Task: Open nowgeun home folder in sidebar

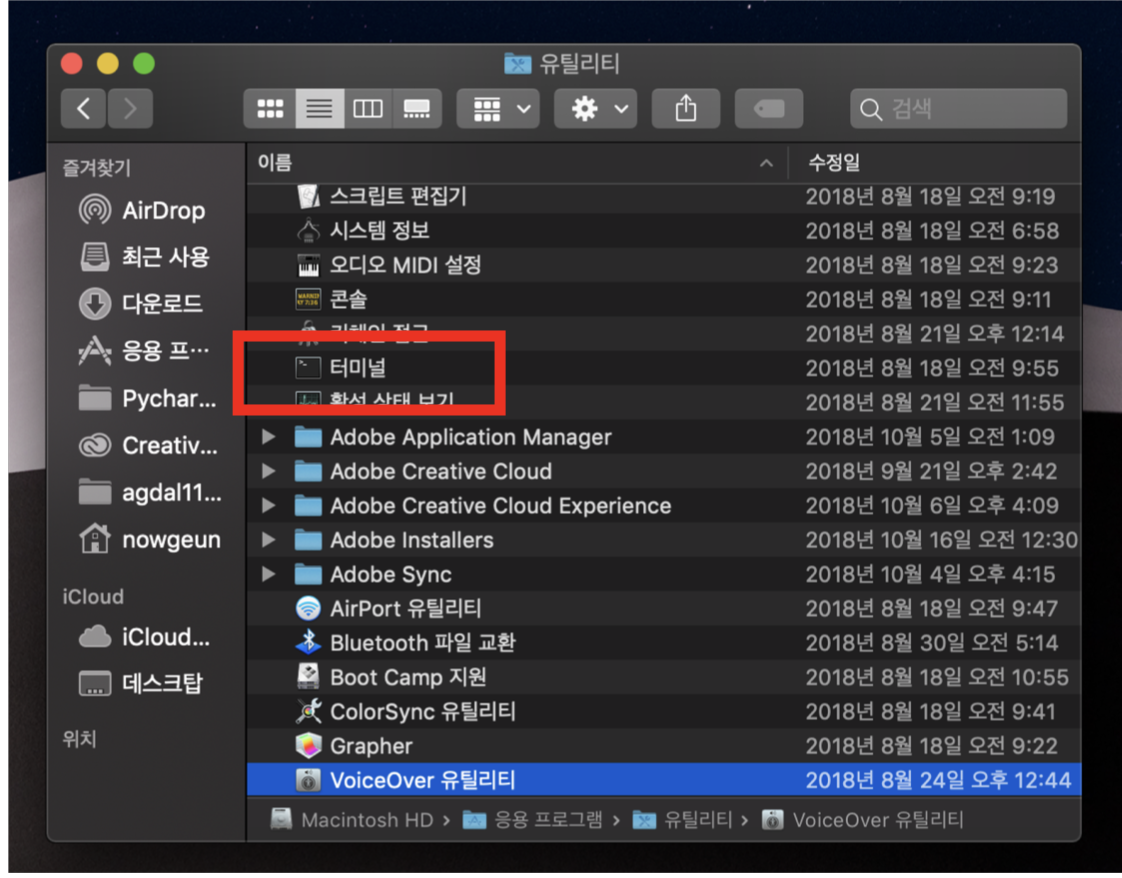Action: (150, 539)
